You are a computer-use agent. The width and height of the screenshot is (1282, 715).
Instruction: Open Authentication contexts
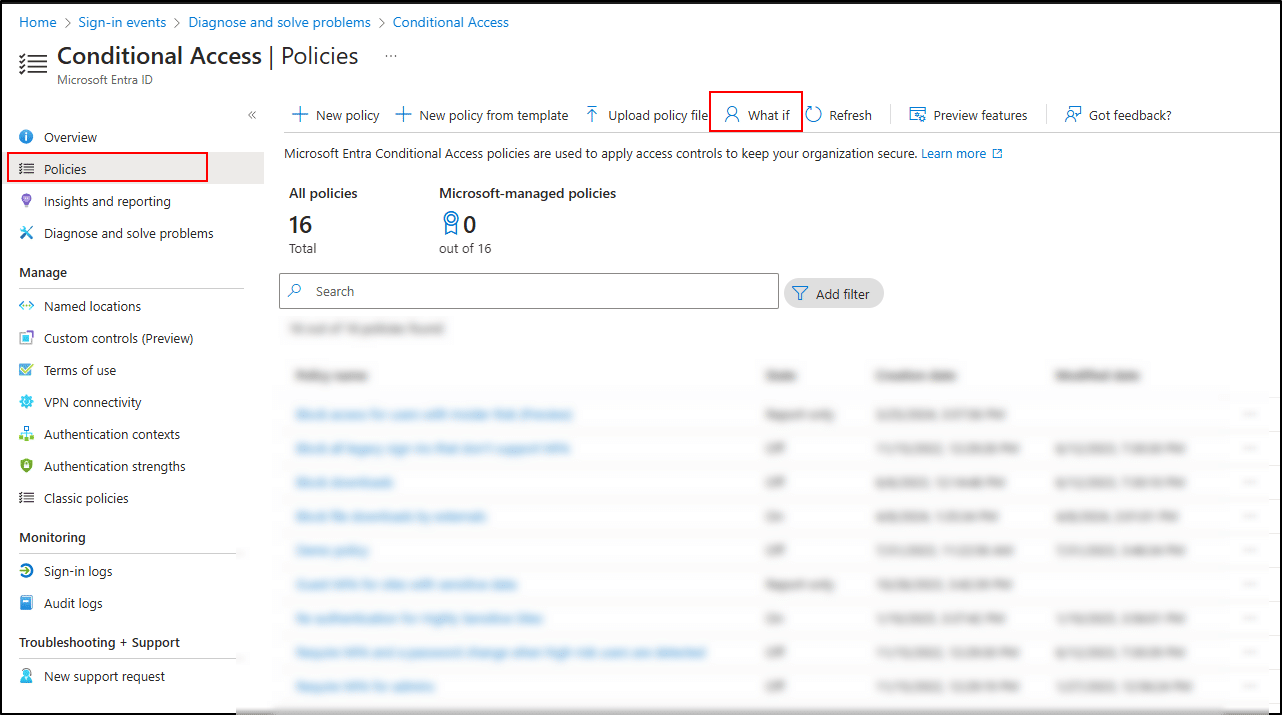pyautogui.click(x=112, y=434)
